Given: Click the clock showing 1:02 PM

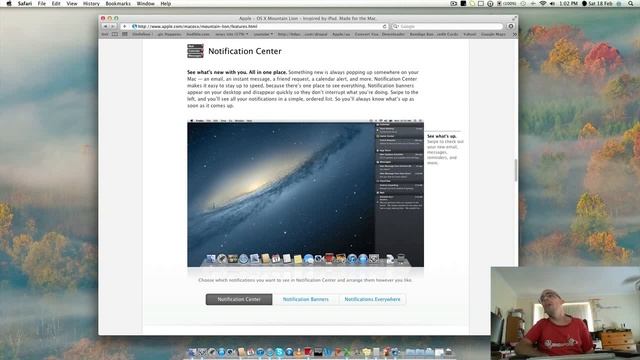Looking at the screenshot, I should (x=569, y=3).
